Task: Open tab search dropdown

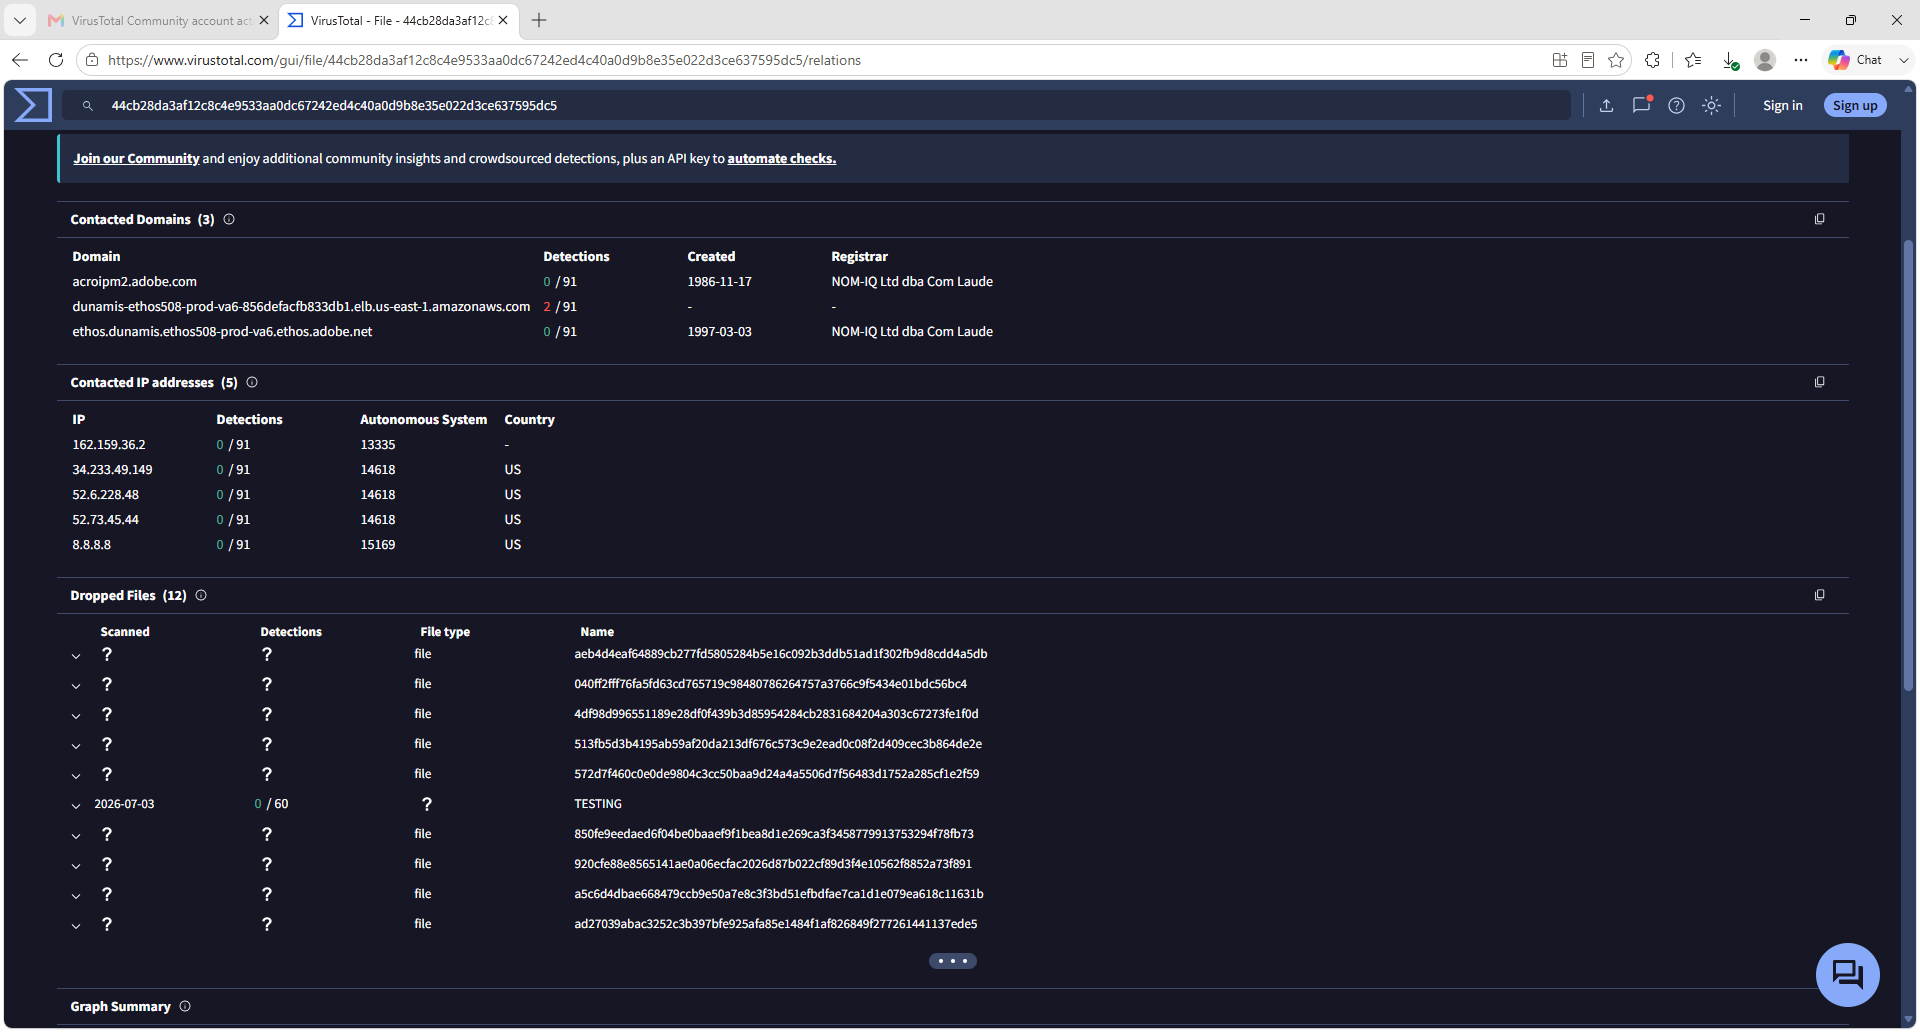Action: pos(19,20)
